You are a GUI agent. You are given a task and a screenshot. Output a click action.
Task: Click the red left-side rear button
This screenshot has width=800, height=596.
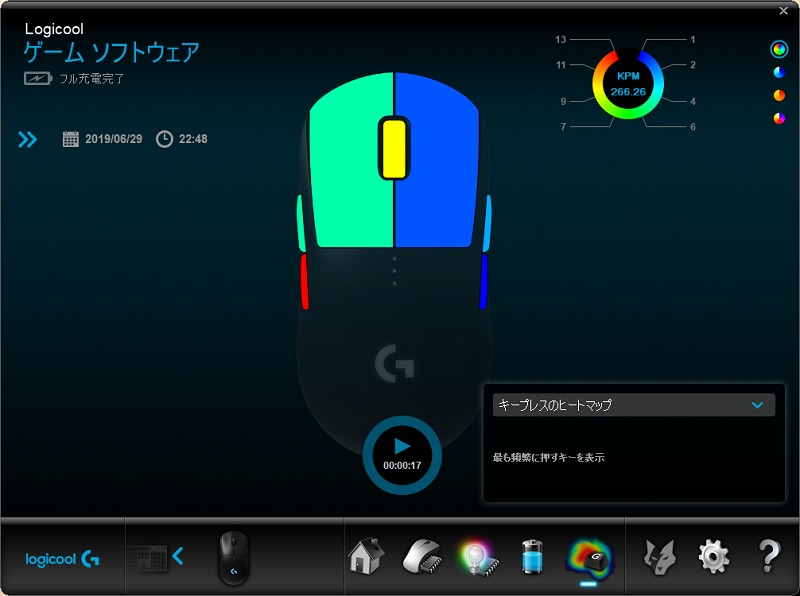point(305,282)
